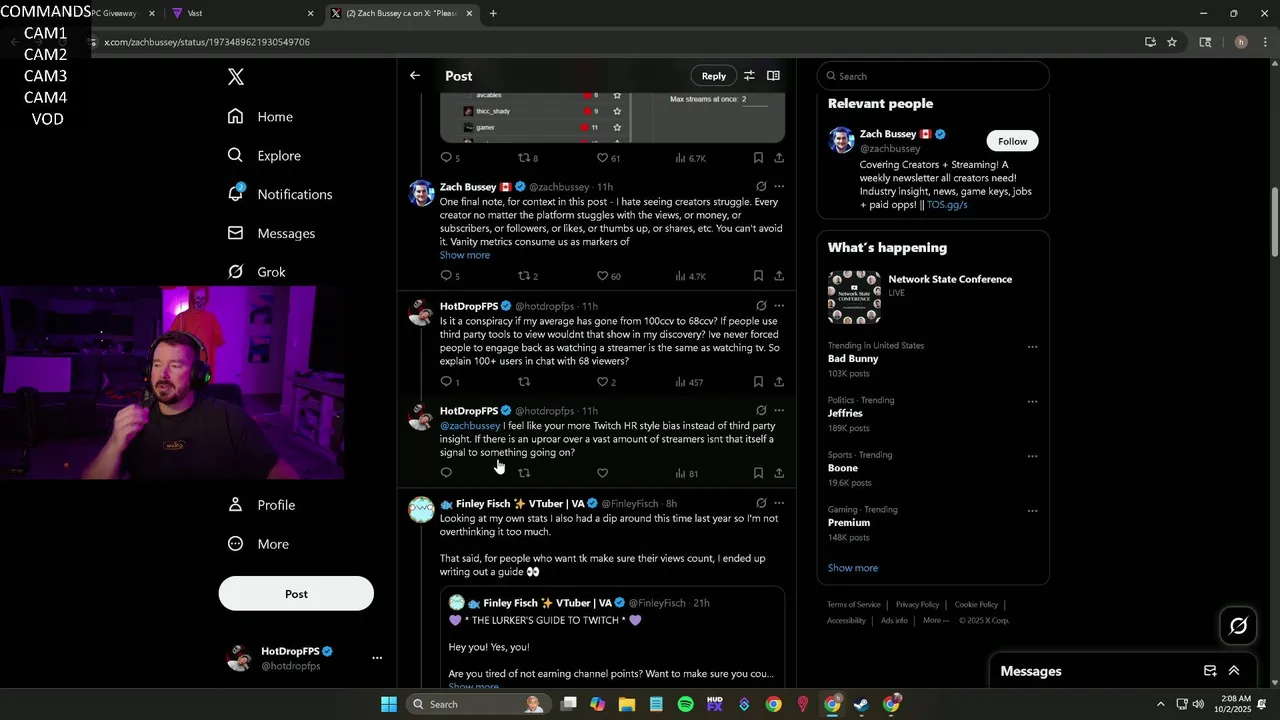1280x720 pixels.
Task: Open the reply sorting settings icon
Action: (749, 76)
